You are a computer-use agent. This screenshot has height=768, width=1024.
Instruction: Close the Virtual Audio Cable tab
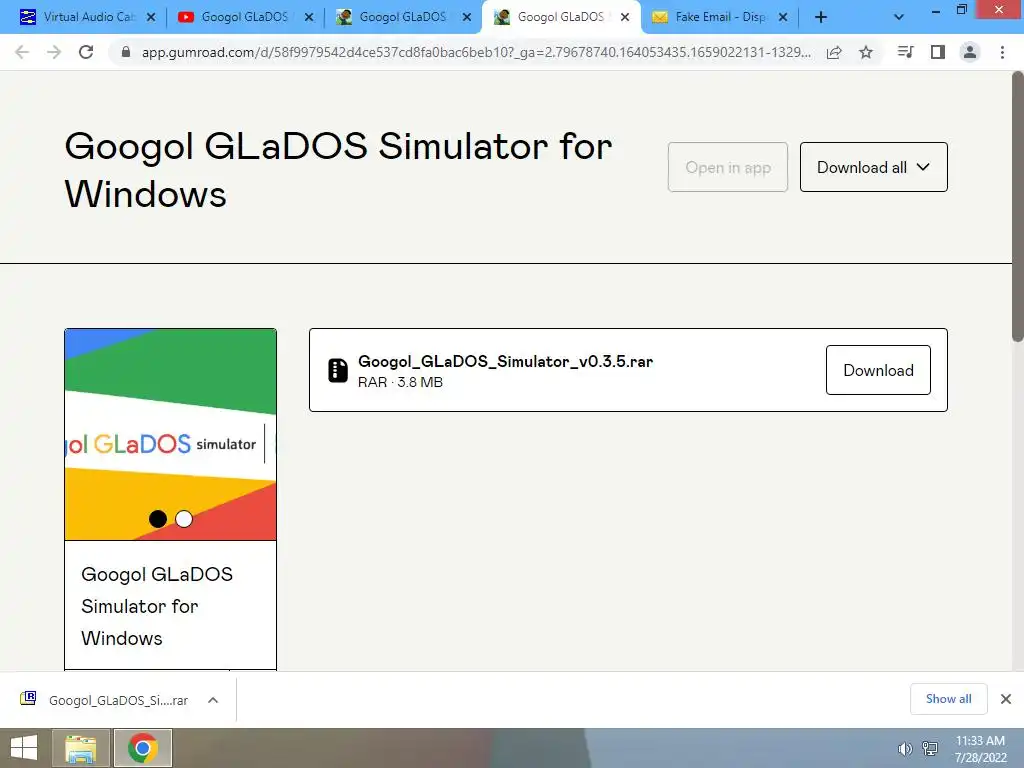pos(151,18)
